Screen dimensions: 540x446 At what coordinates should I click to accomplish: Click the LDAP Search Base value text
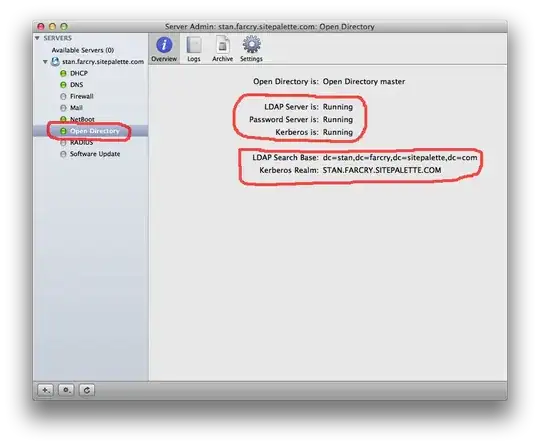pos(400,158)
